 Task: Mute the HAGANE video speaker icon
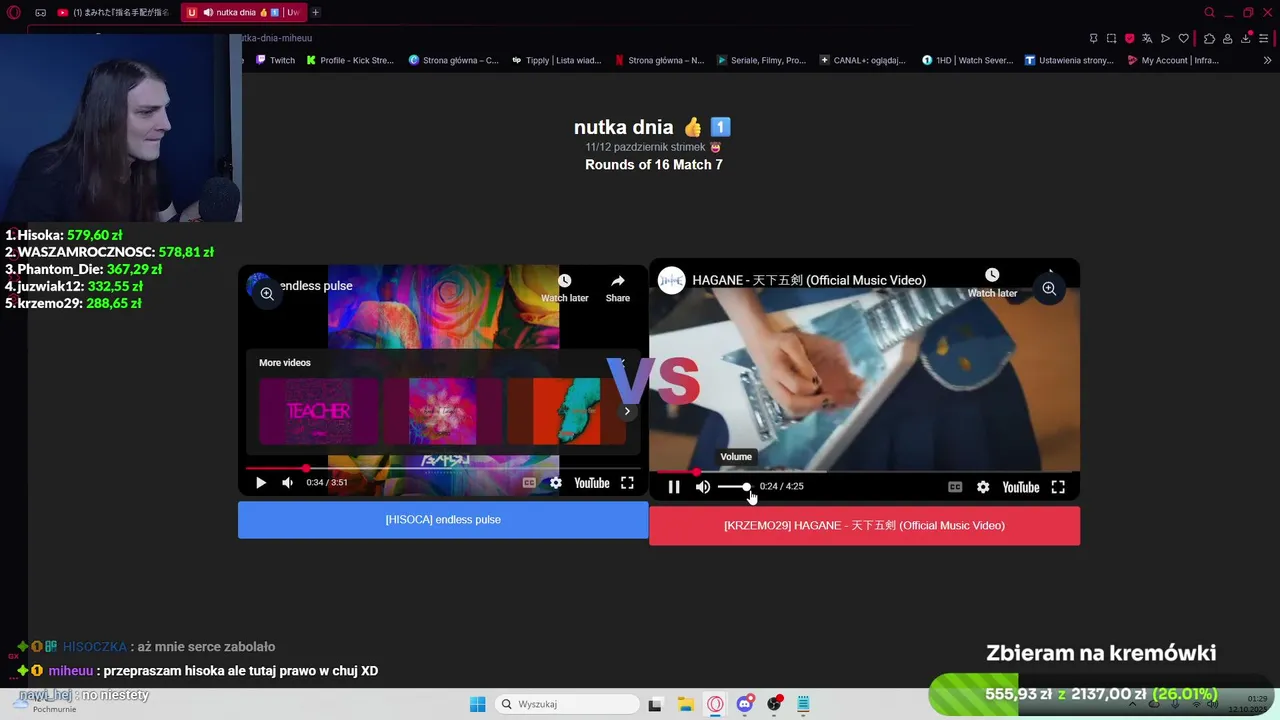click(x=703, y=487)
